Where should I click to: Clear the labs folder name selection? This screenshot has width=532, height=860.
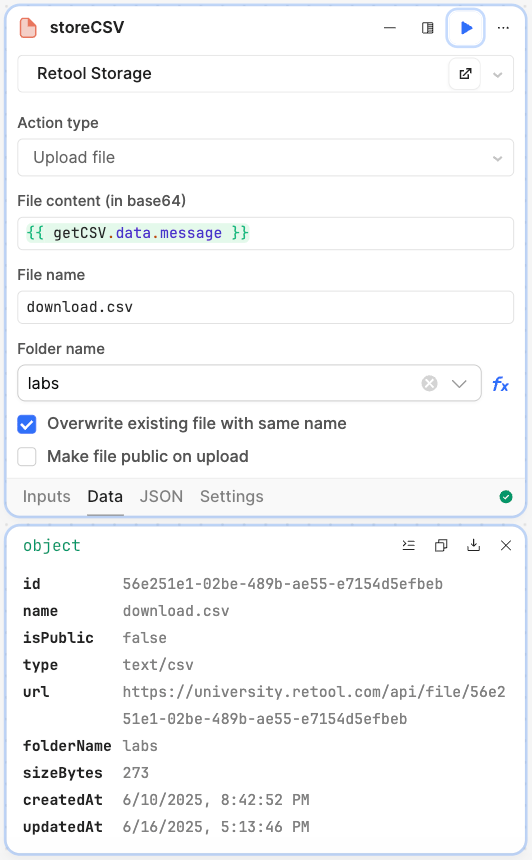pyautogui.click(x=429, y=383)
